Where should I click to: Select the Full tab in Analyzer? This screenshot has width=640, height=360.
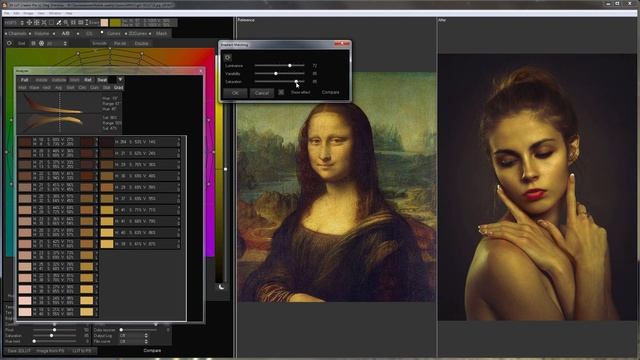click(x=24, y=80)
